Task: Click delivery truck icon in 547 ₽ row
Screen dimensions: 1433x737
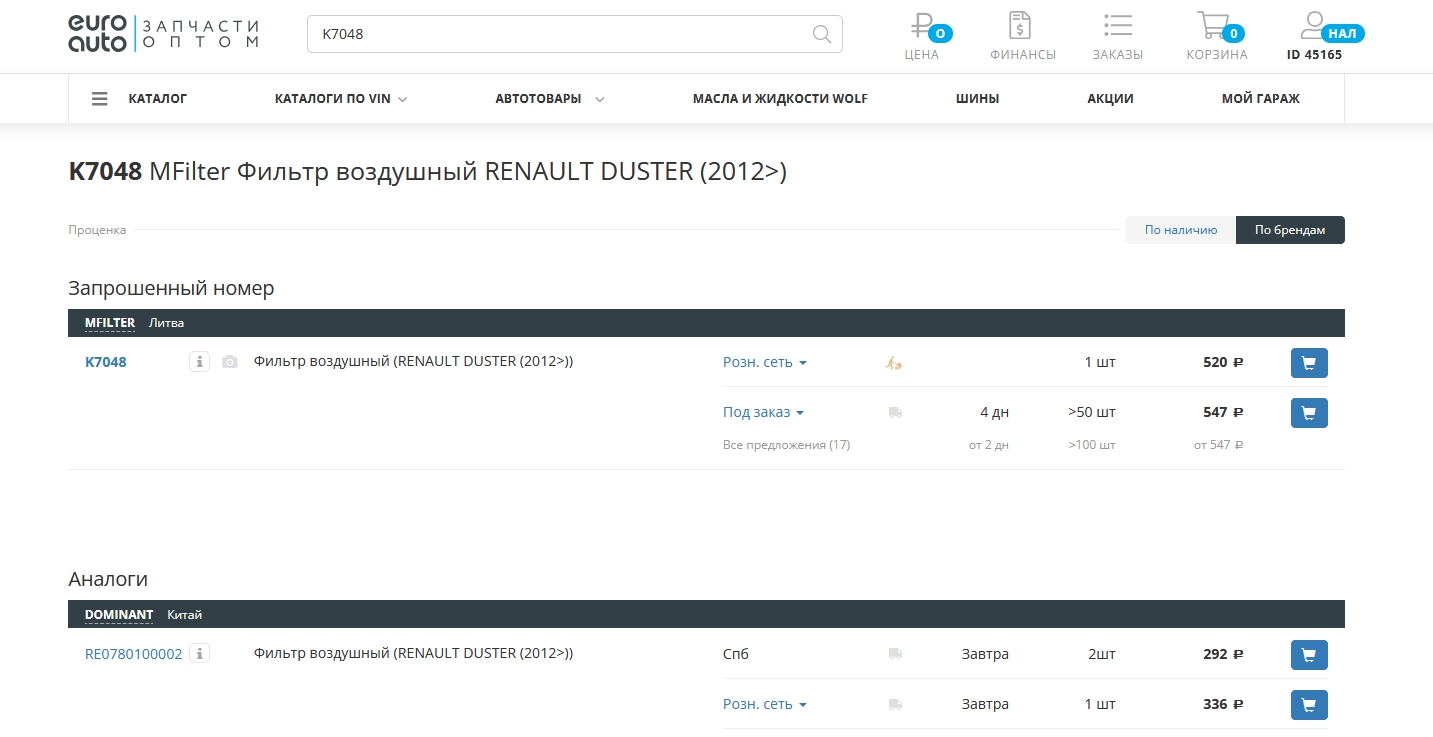Action: point(895,412)
